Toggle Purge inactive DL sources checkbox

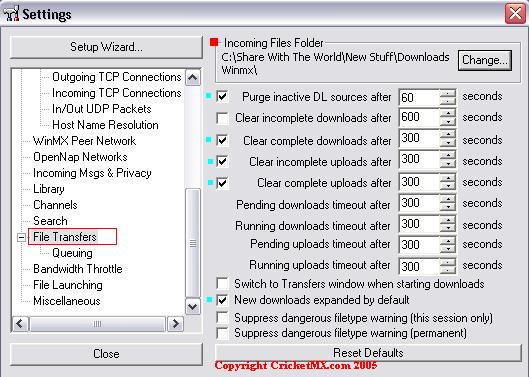(x=222, y=97)
